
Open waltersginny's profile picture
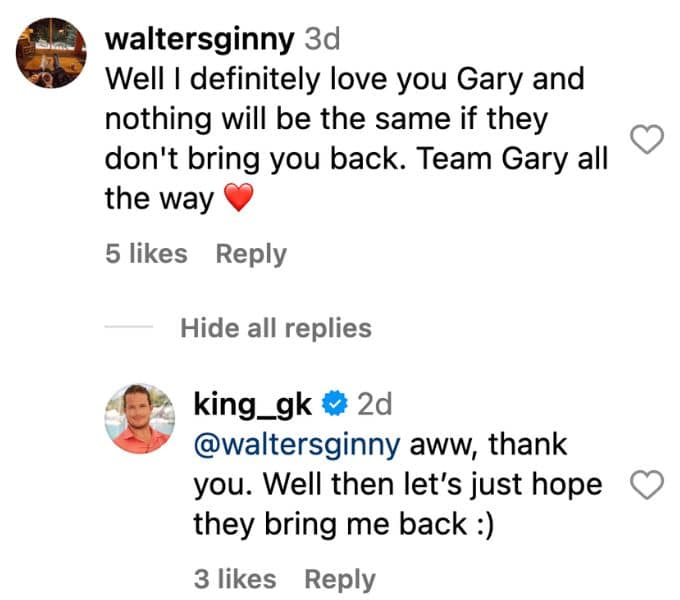coord(51,53)
